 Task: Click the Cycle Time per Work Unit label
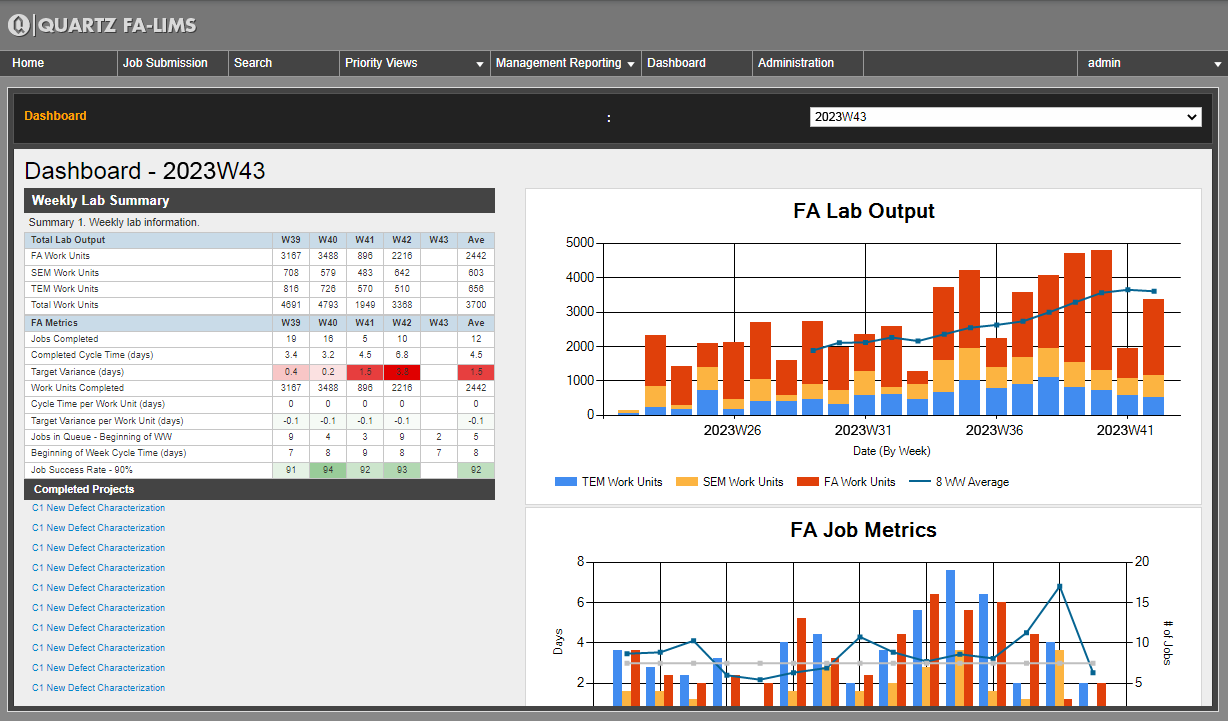tap(98, 404)
